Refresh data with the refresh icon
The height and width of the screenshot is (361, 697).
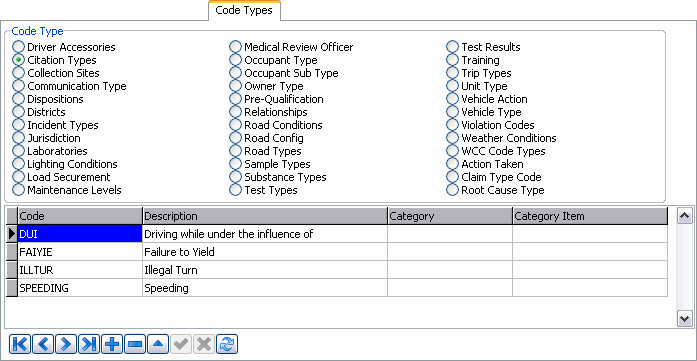[x=227, y=344]
